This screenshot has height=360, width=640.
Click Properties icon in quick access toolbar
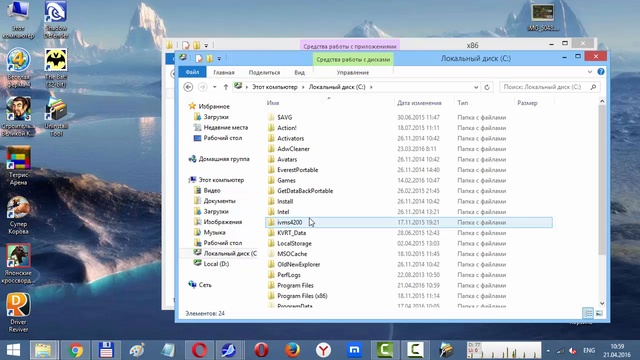[x=199, y=58]
